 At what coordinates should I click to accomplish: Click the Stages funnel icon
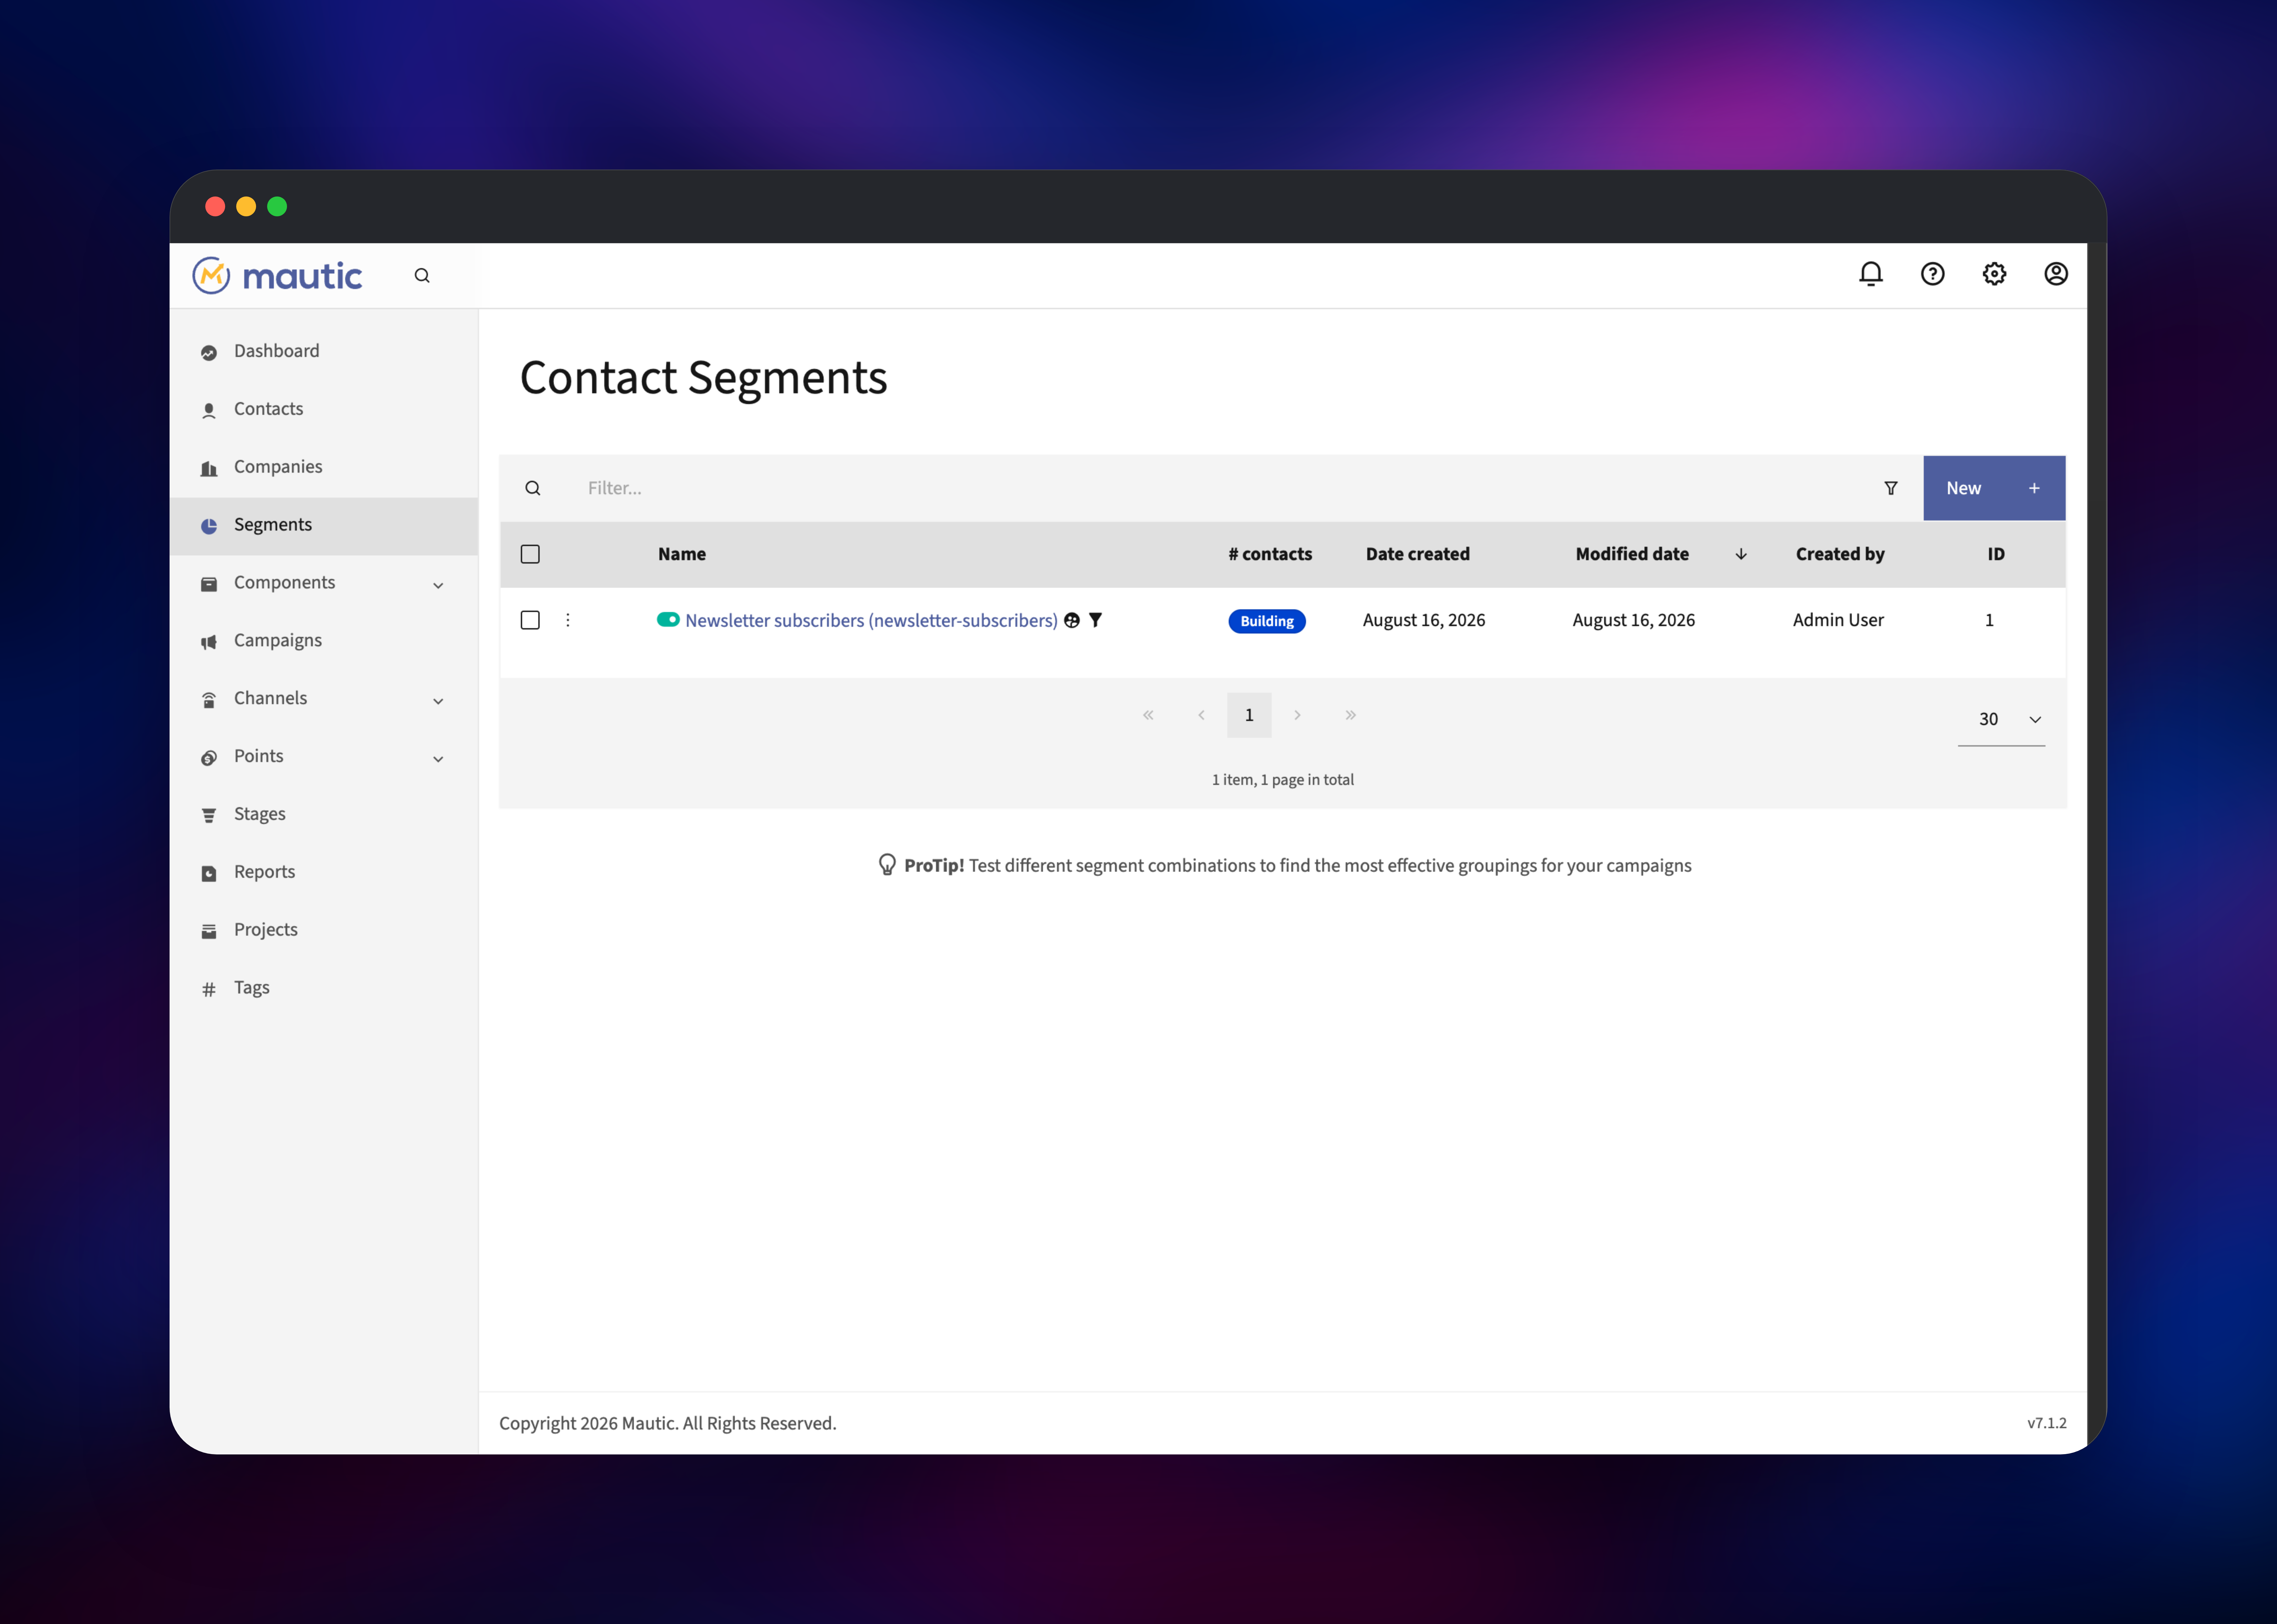click(209, 816)
